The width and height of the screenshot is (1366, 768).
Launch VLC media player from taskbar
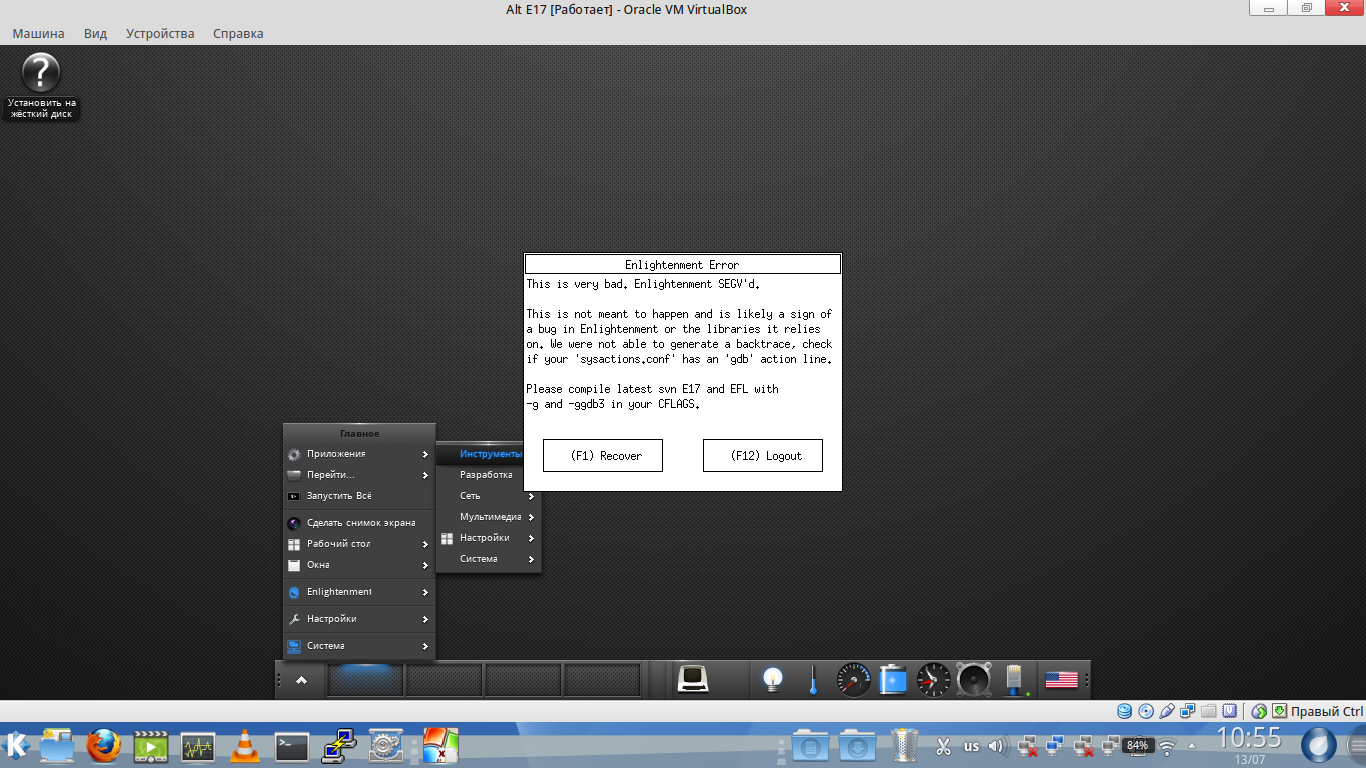point(244,746)
